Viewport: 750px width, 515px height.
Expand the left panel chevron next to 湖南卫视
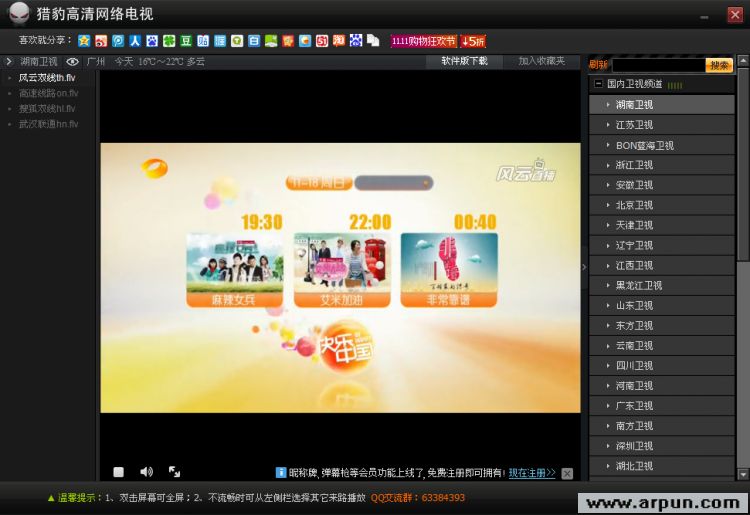(x=9, y=62)
